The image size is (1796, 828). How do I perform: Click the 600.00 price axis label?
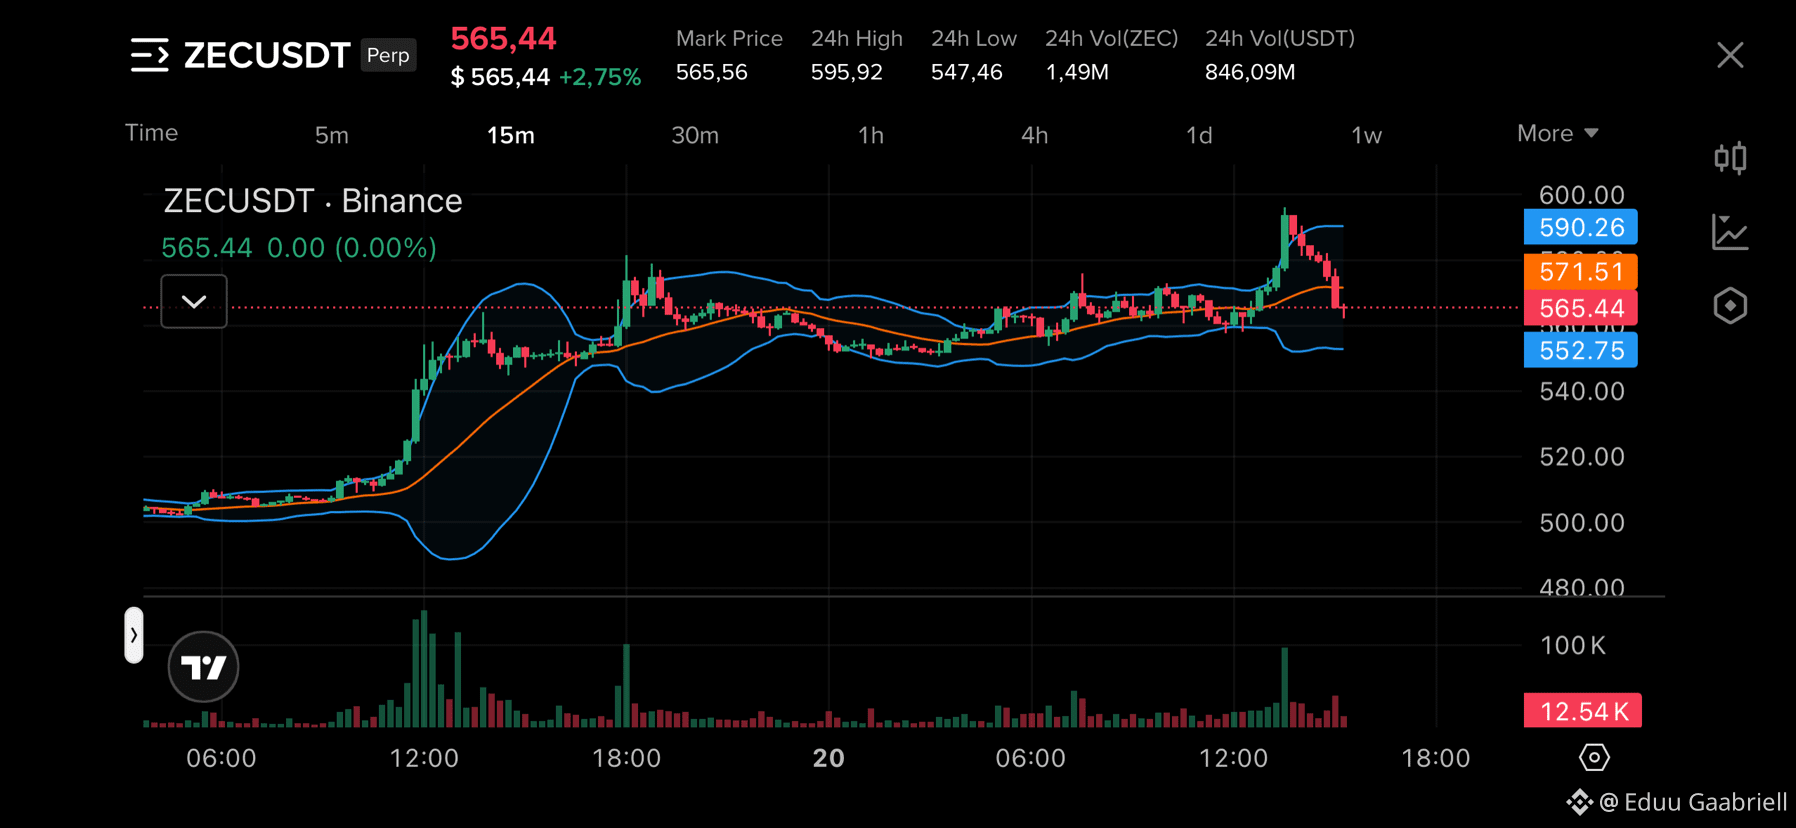pyautogui.click(x=1582, y=194)
